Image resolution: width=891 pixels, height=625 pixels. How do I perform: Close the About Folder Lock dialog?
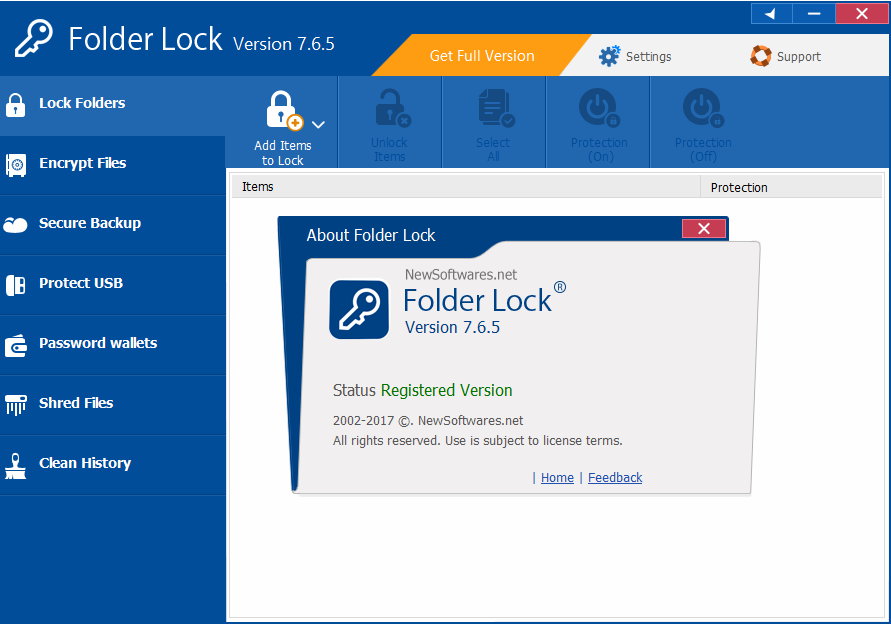click(x=703, y=228)
